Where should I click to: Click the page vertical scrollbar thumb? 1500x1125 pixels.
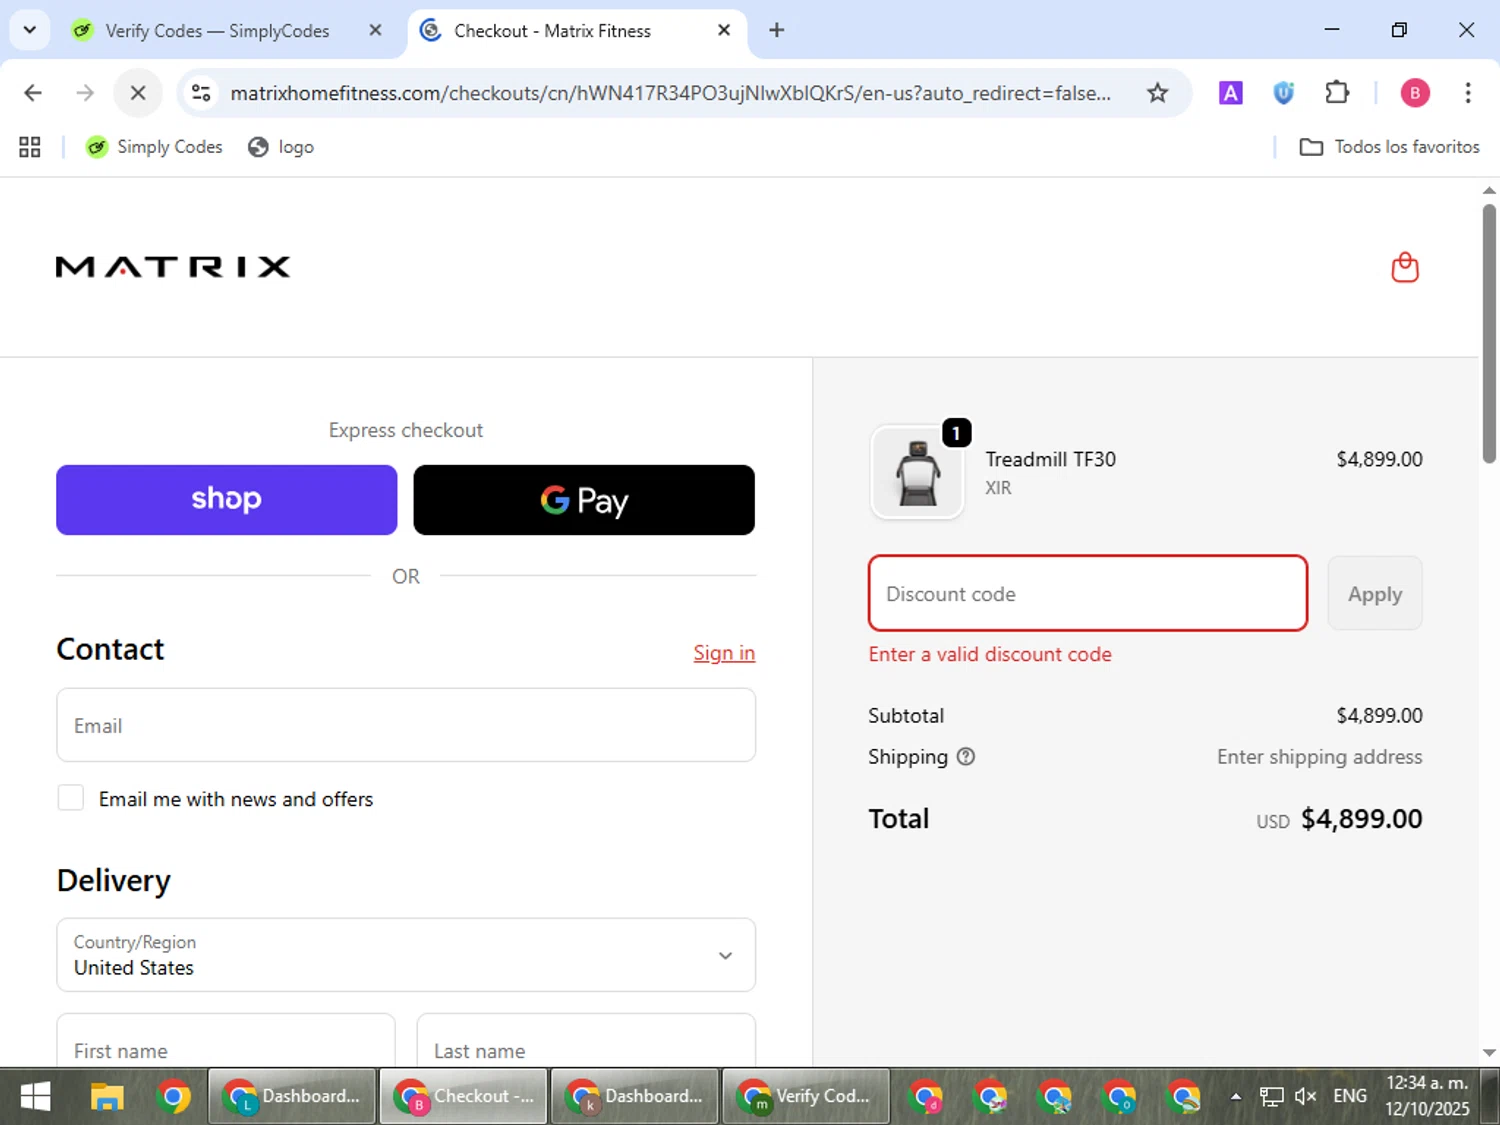[1489, 334]
